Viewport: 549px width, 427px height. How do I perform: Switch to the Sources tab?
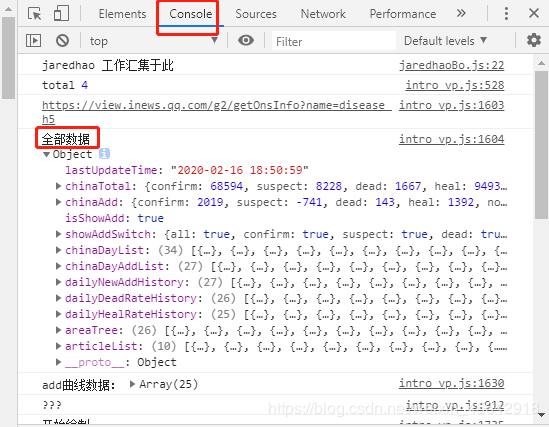pos(256,14)
